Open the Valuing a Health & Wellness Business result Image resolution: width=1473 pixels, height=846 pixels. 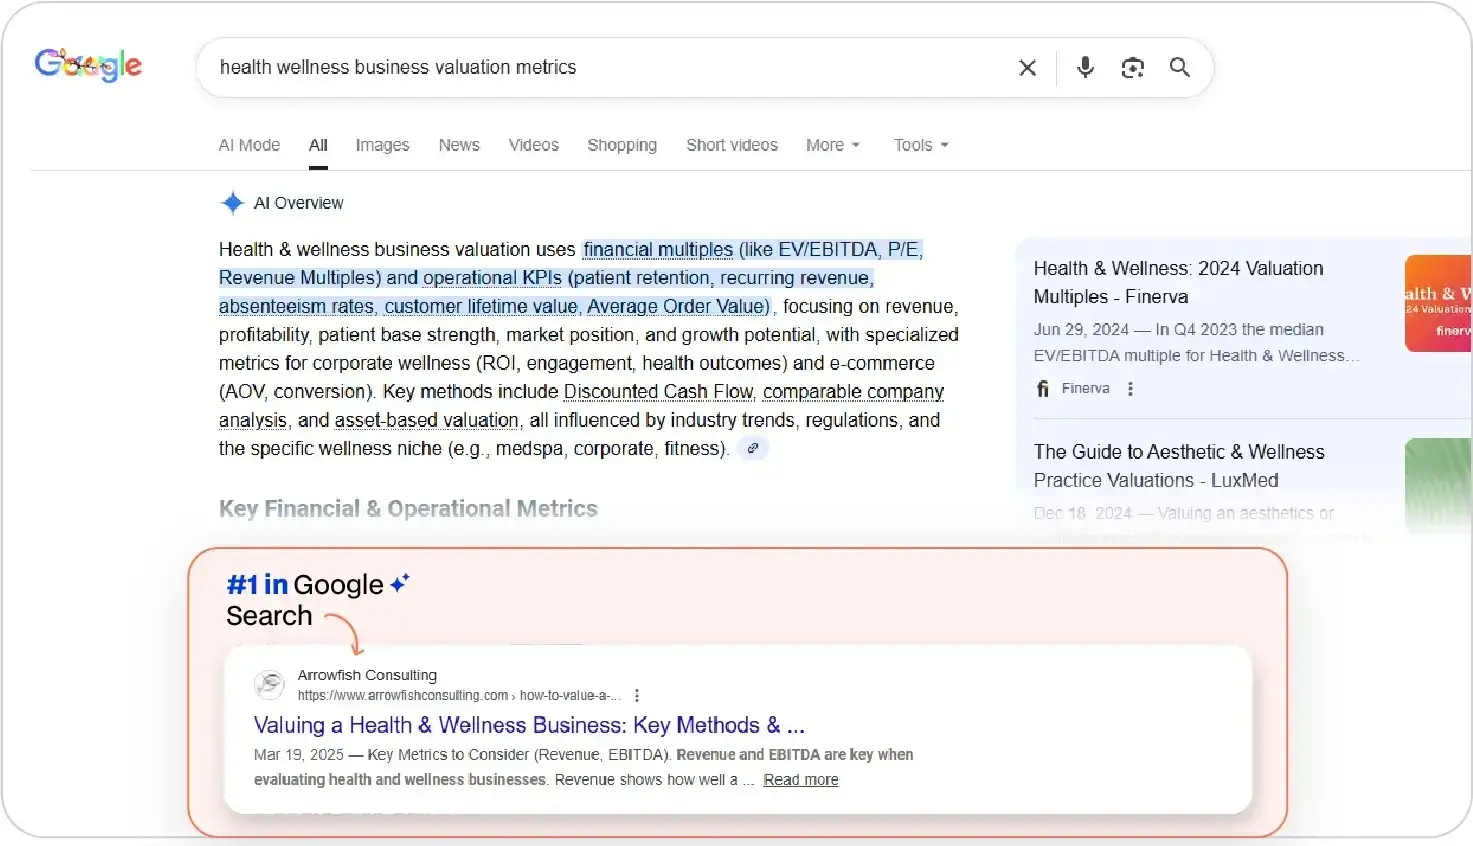coord(528,724)
